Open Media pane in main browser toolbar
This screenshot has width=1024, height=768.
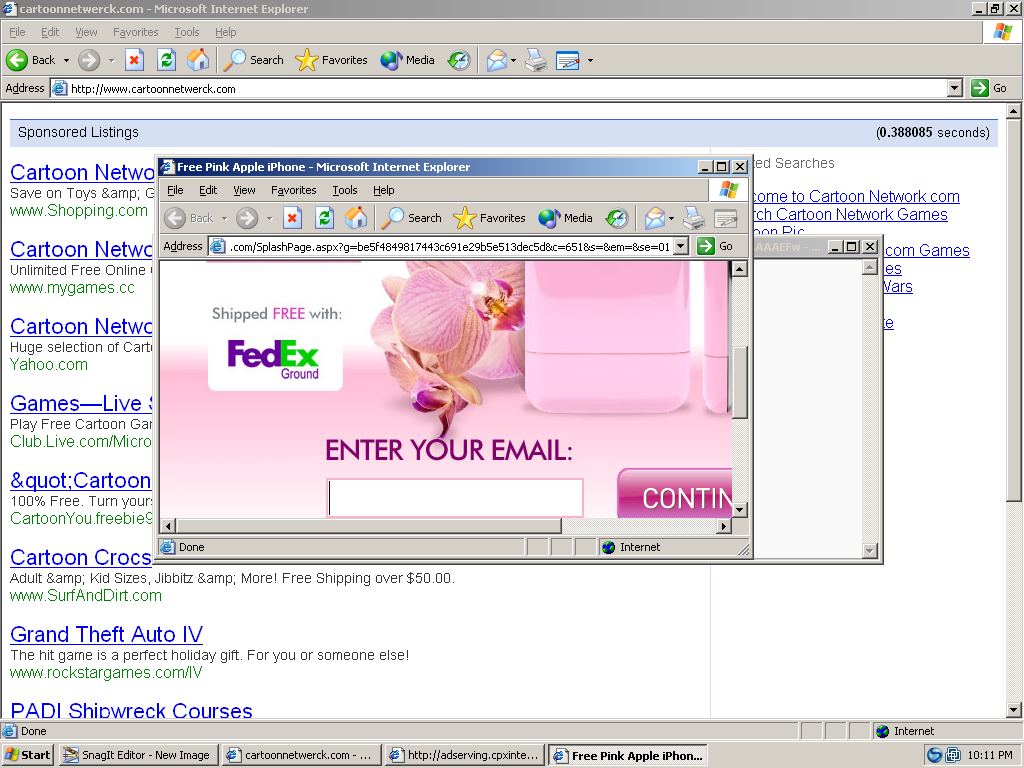[408, 60]
